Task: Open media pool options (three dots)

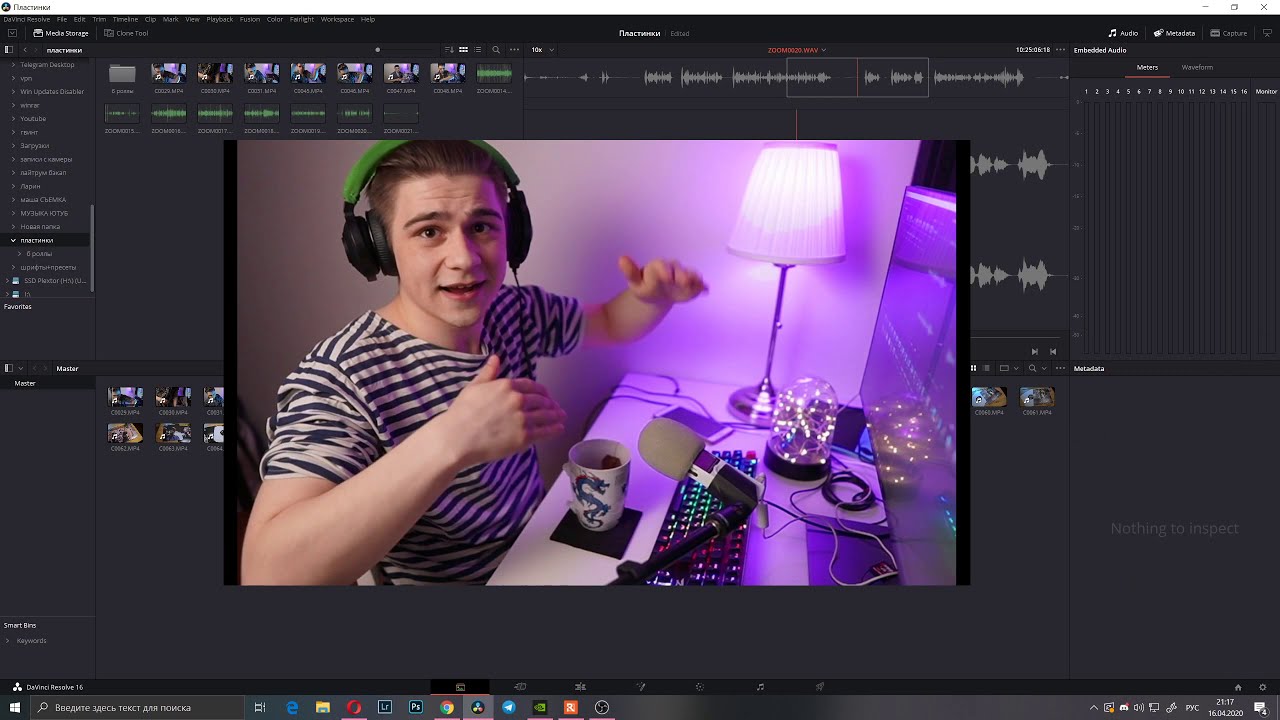Action: click(x=1059, y=368)
